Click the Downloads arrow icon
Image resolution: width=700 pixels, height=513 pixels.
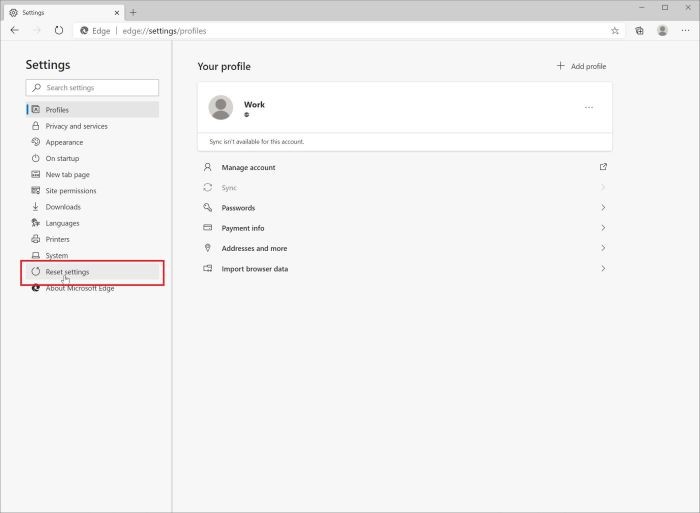pyautogui.click(x=36, y=206)
